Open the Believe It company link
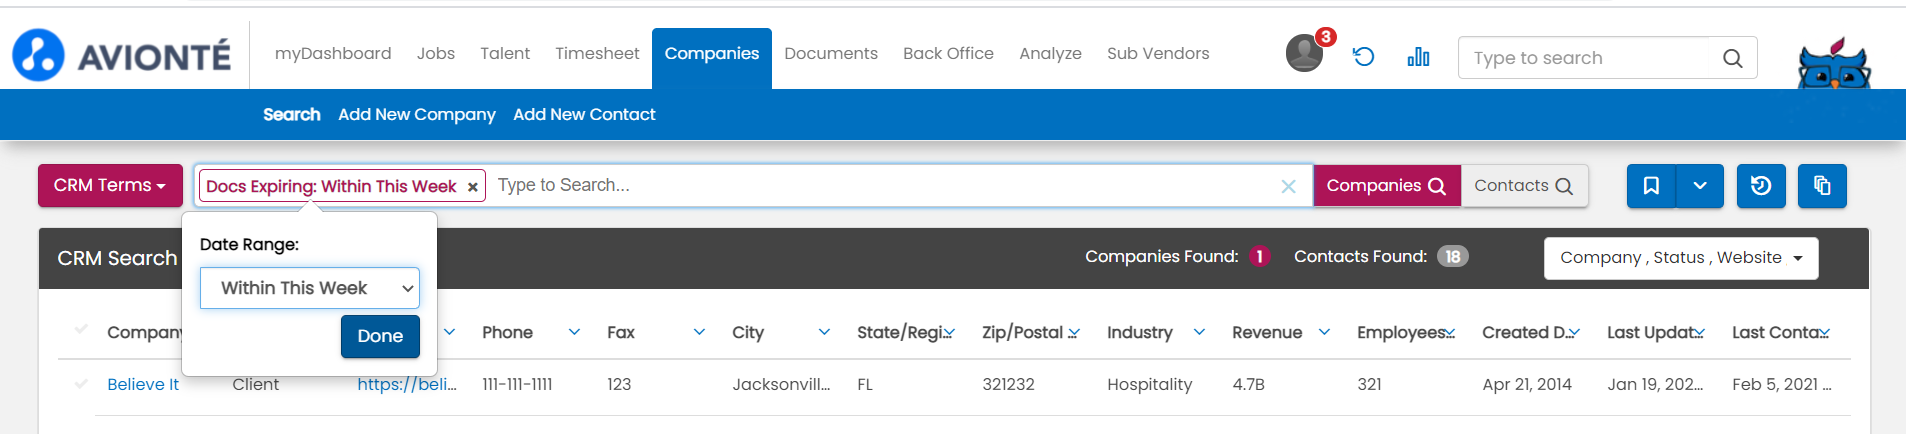The image size is (1906, 434). 143,384
